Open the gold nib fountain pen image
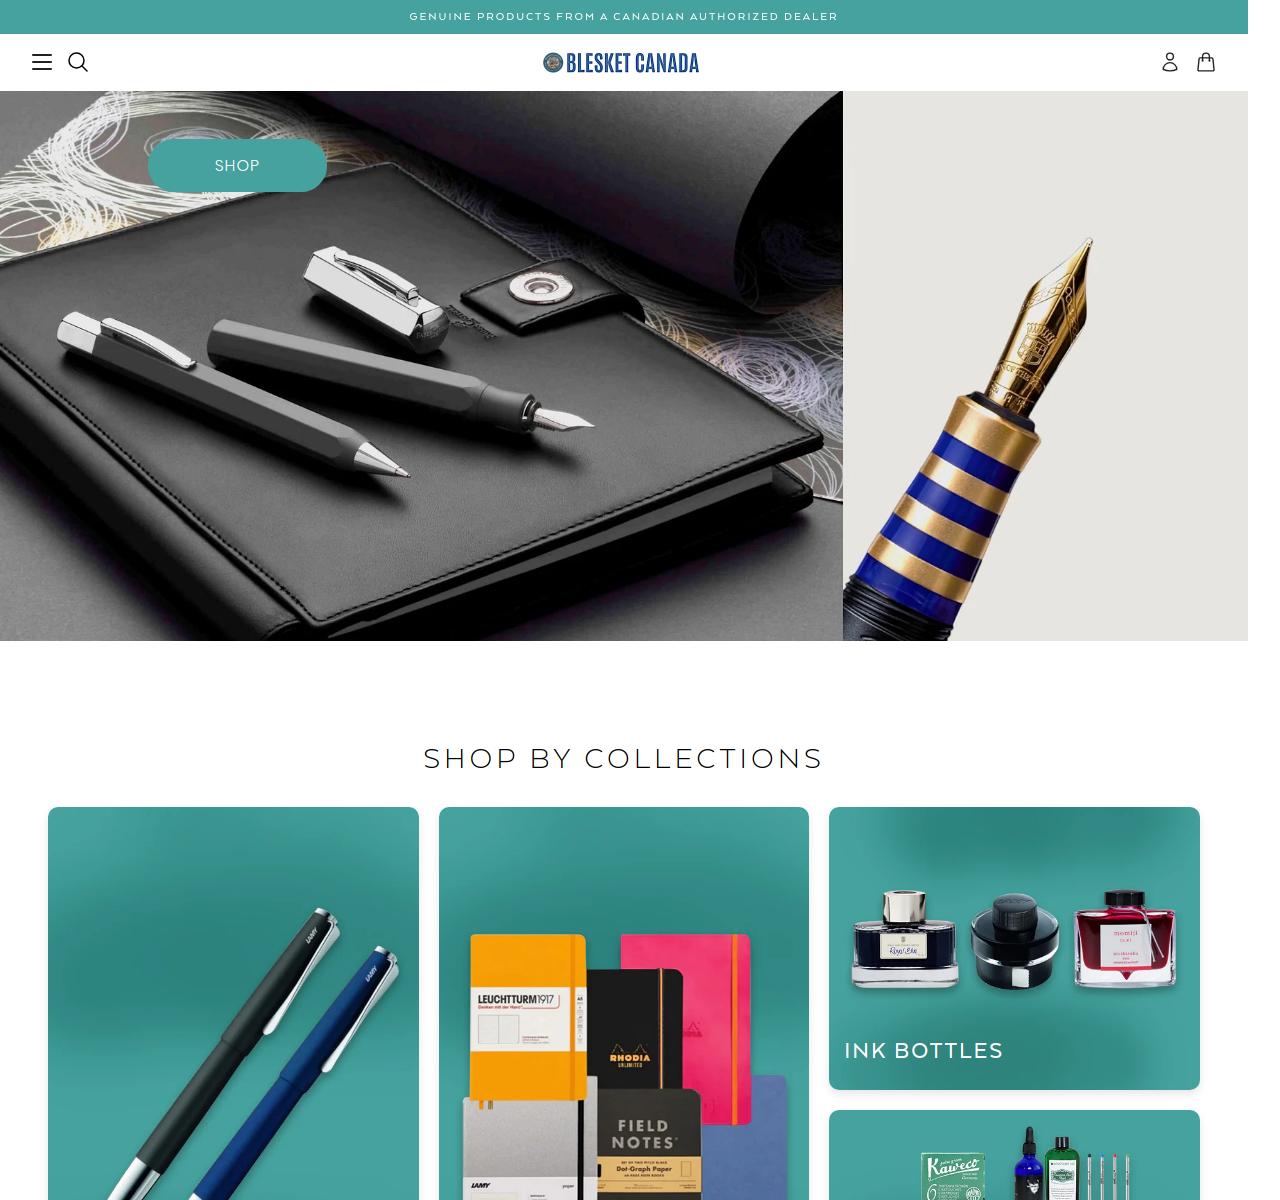This screenshot has height=1200, width=1280. (x=1045, y=366)
